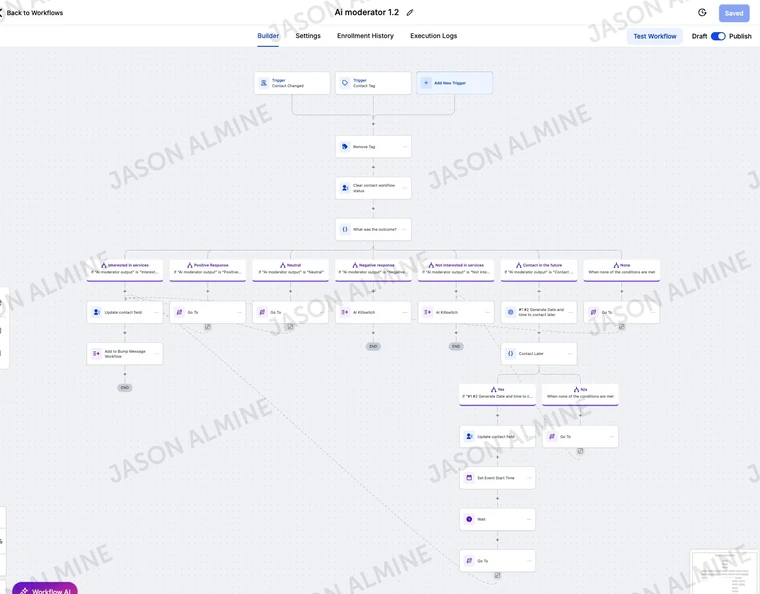Image resolution: width=760 pixels, height=594 pixels.
Task: Open three-dot menu on Wait step
Action: (529, 519)
